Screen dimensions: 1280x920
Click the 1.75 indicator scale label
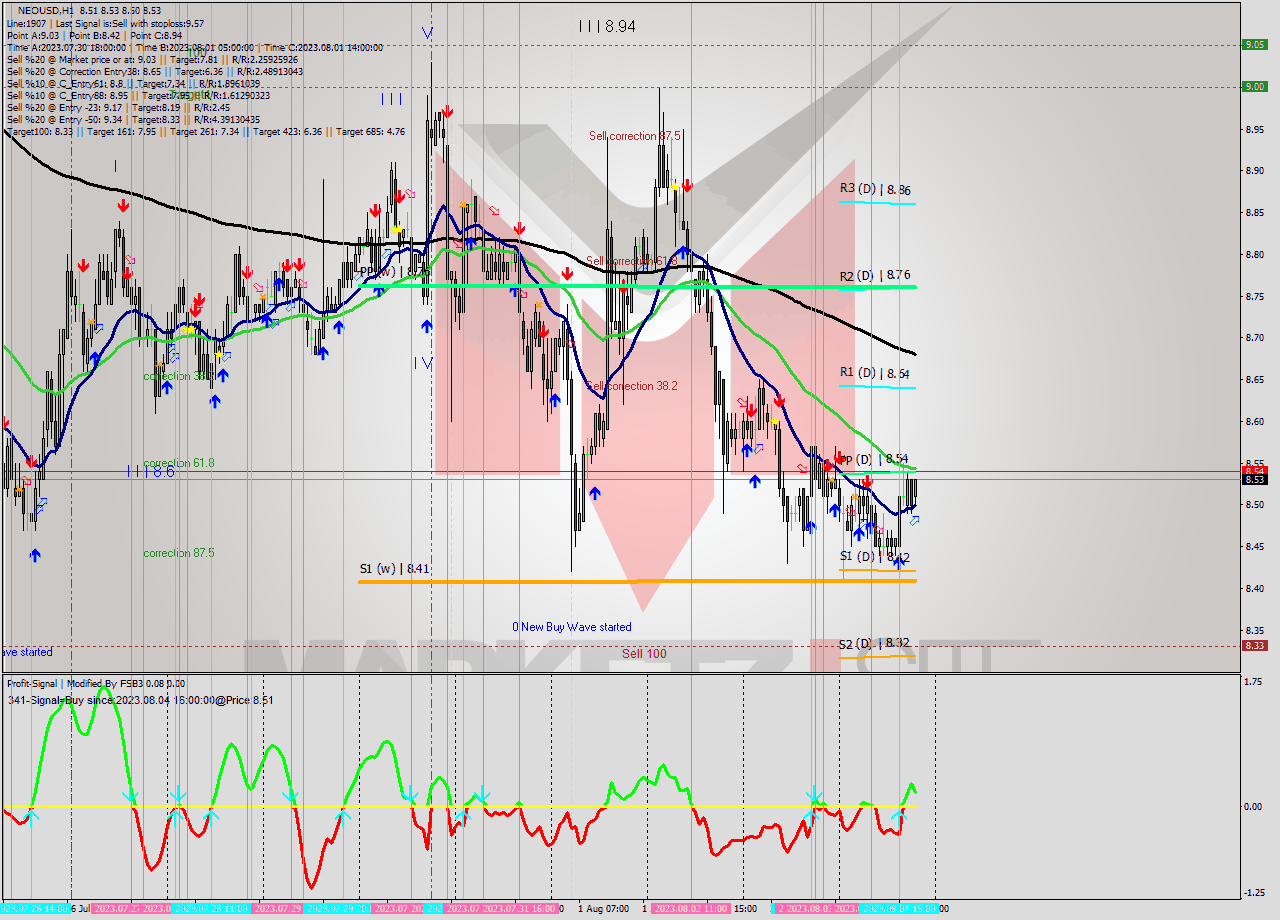click(1253, 682)
